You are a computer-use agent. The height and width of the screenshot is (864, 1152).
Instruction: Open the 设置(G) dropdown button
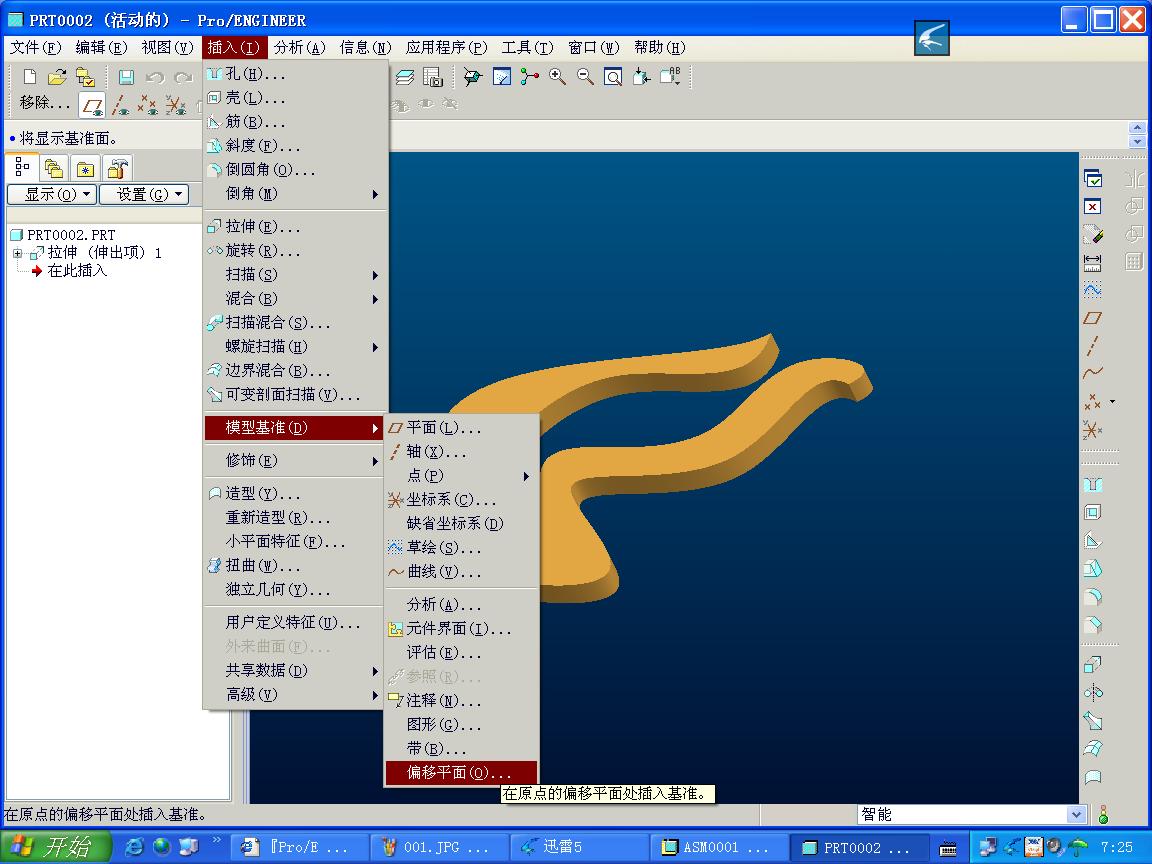point(144,195)
